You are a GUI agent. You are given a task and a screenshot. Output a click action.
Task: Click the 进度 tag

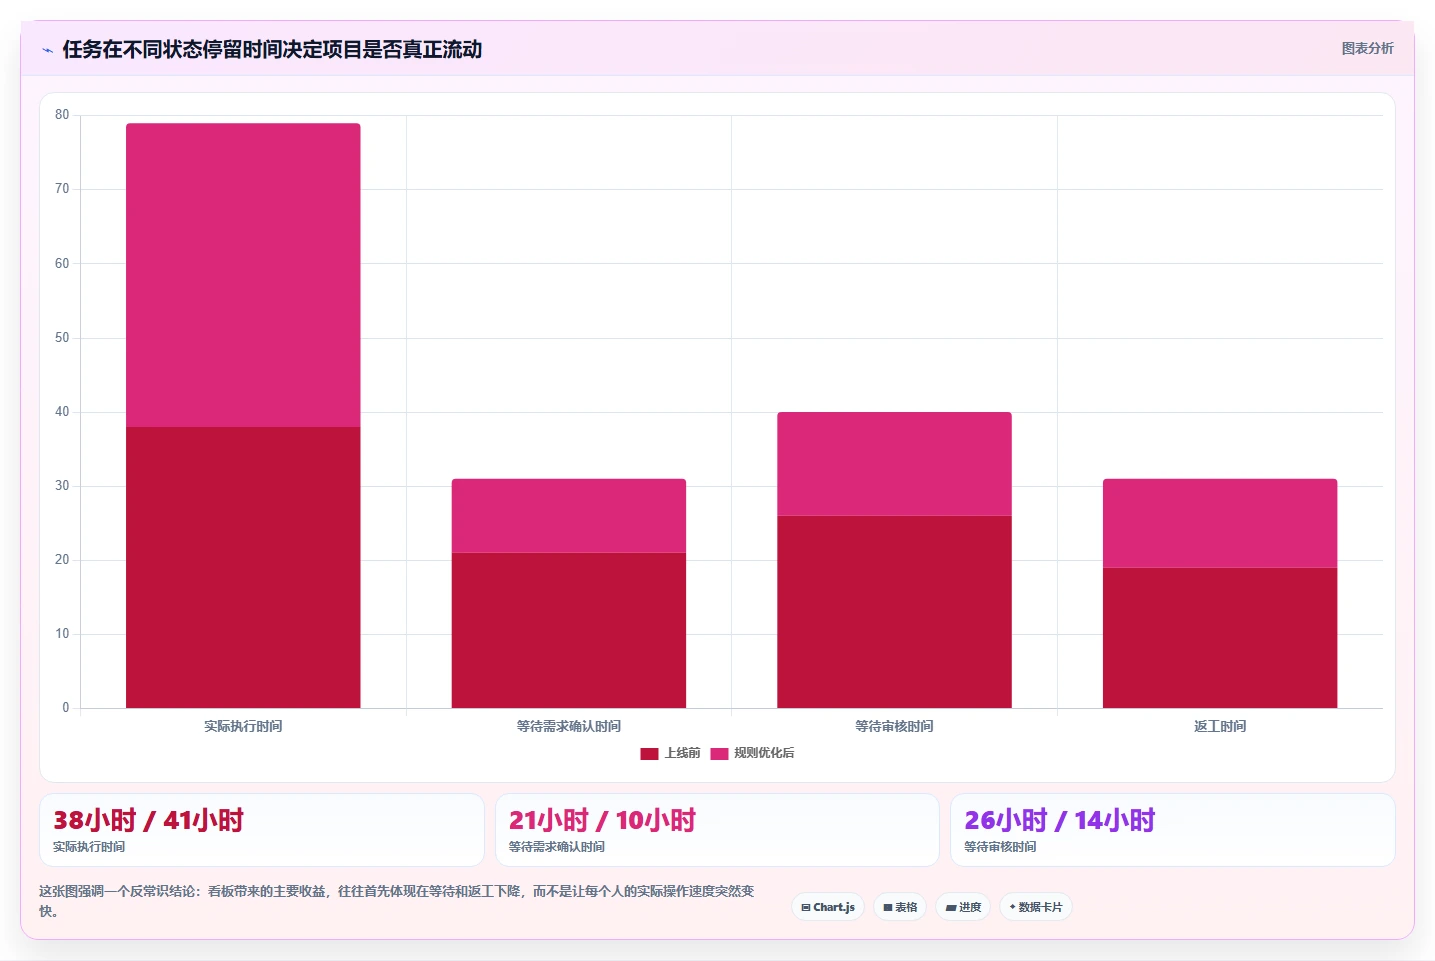[963, 907]
